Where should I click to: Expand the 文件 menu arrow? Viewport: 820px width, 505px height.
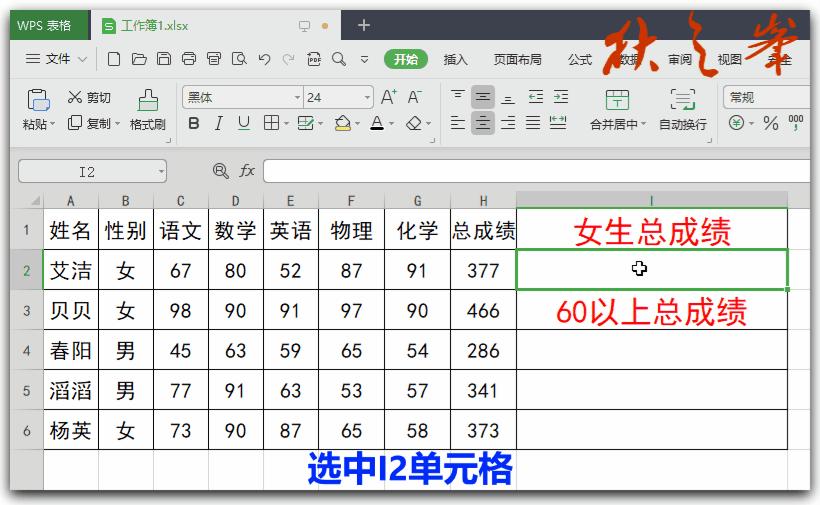click(x=82, y=59)
